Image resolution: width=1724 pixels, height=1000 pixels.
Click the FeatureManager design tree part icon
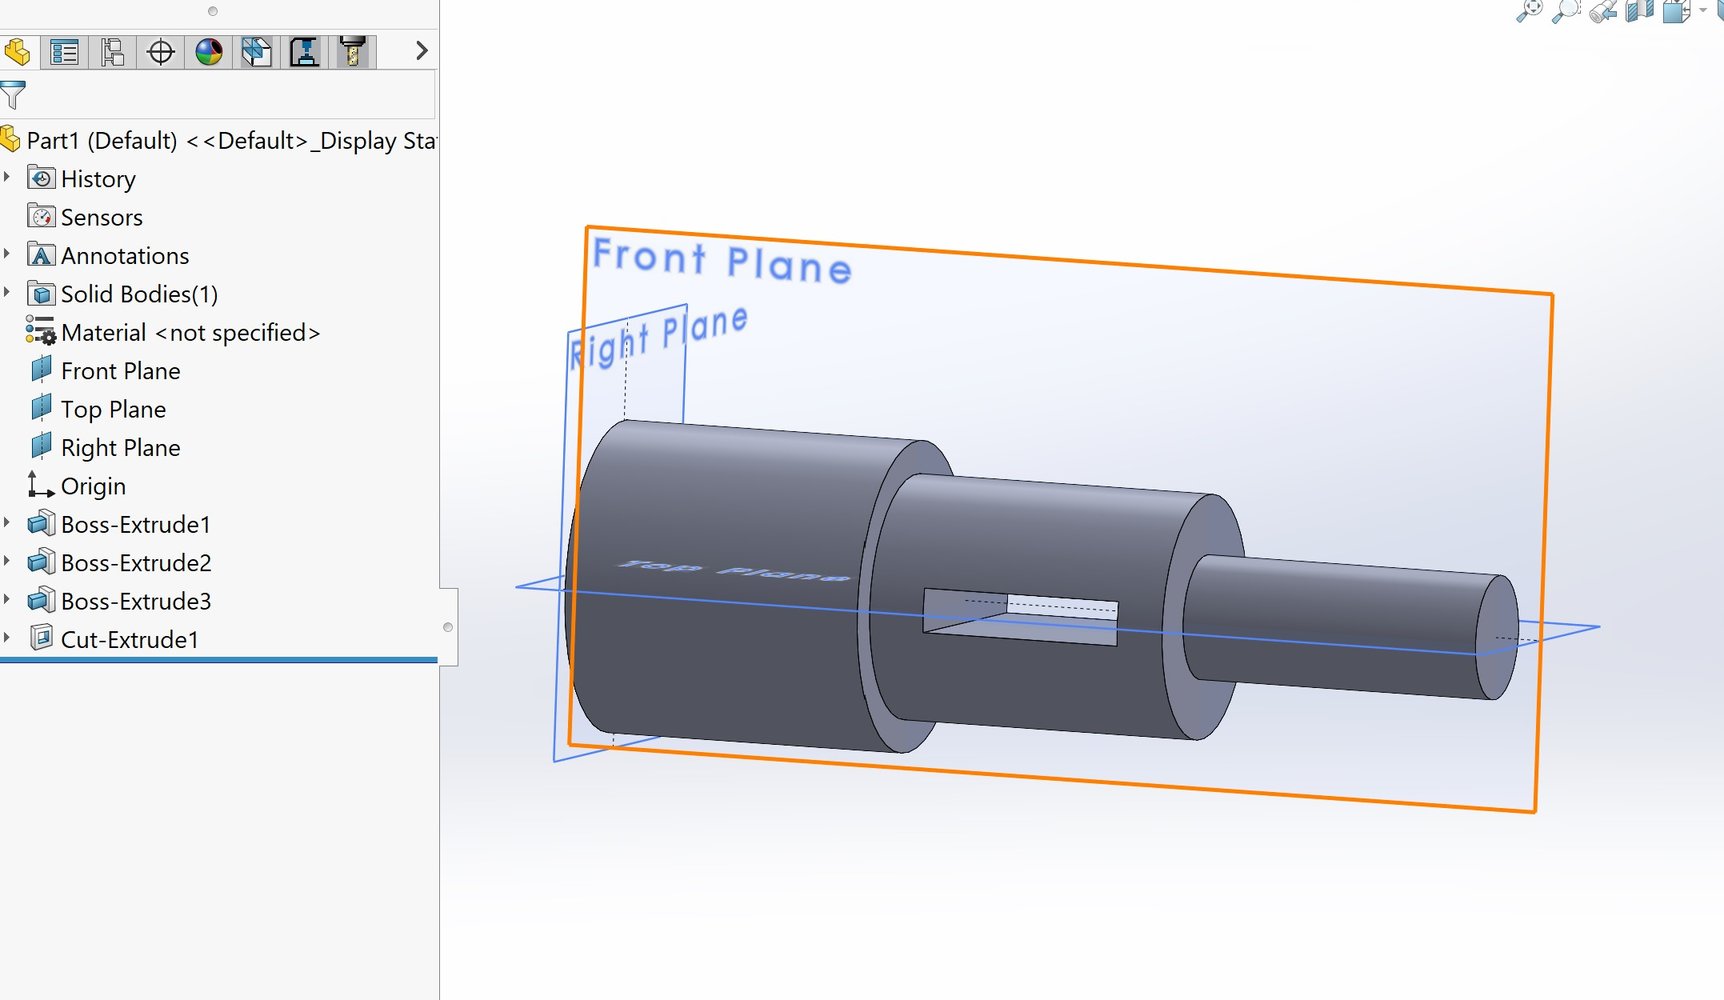[17, 52]
